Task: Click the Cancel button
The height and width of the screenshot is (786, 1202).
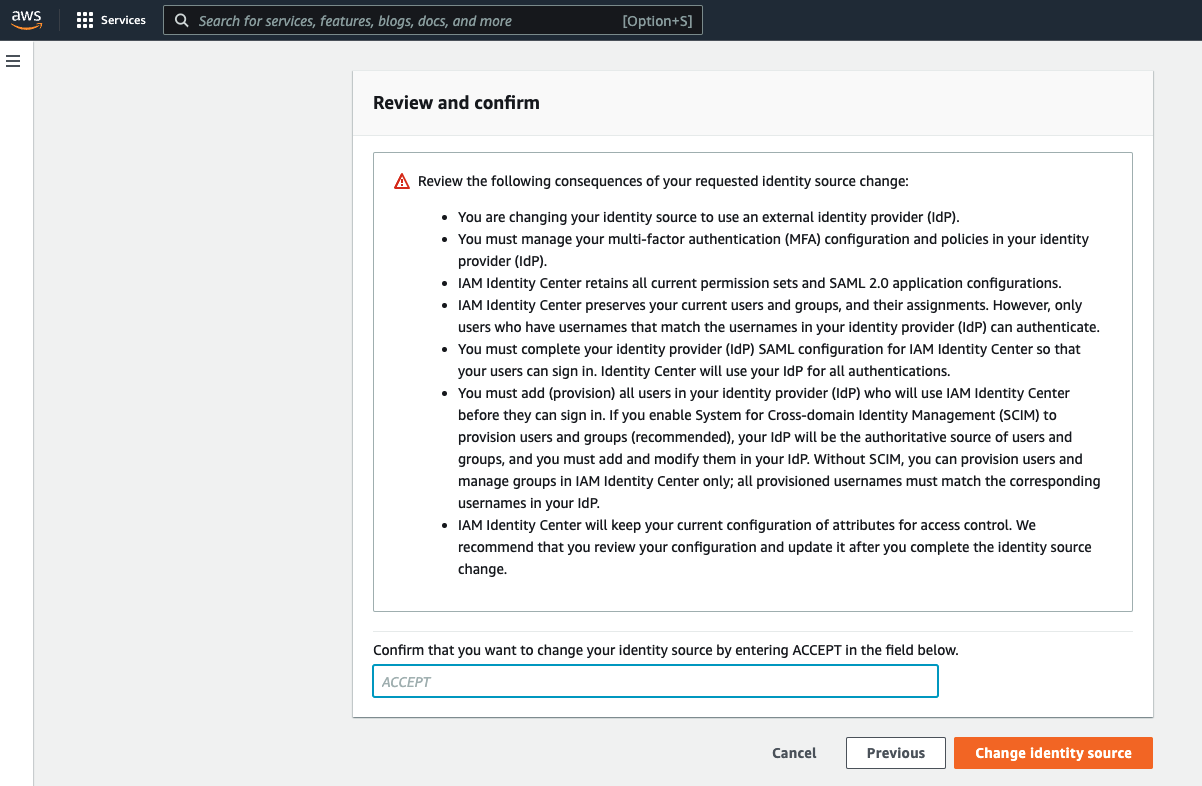Action: (x=794, y=753)
